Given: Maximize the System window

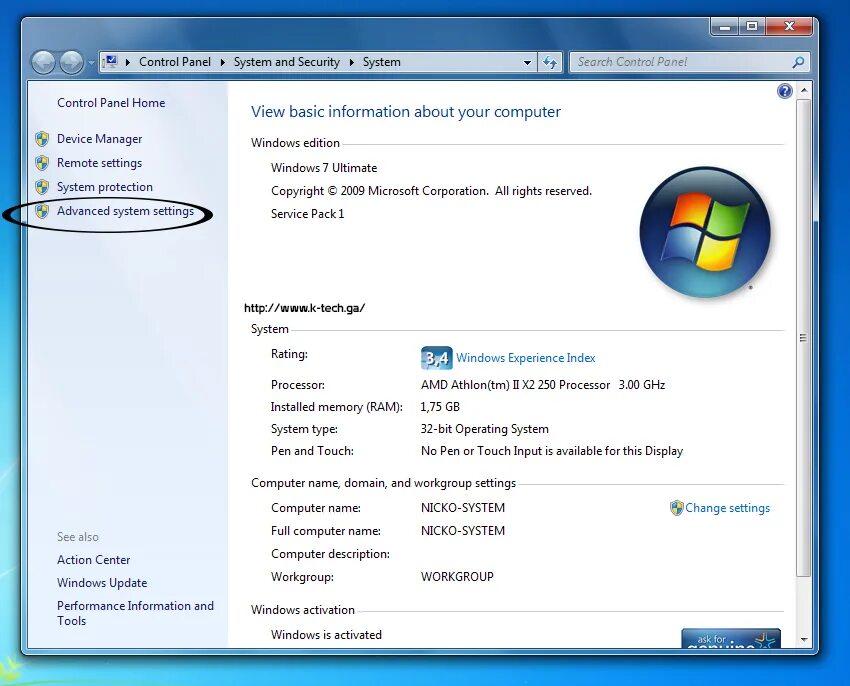Looking at the screenshot, I should tap(752, 27).
